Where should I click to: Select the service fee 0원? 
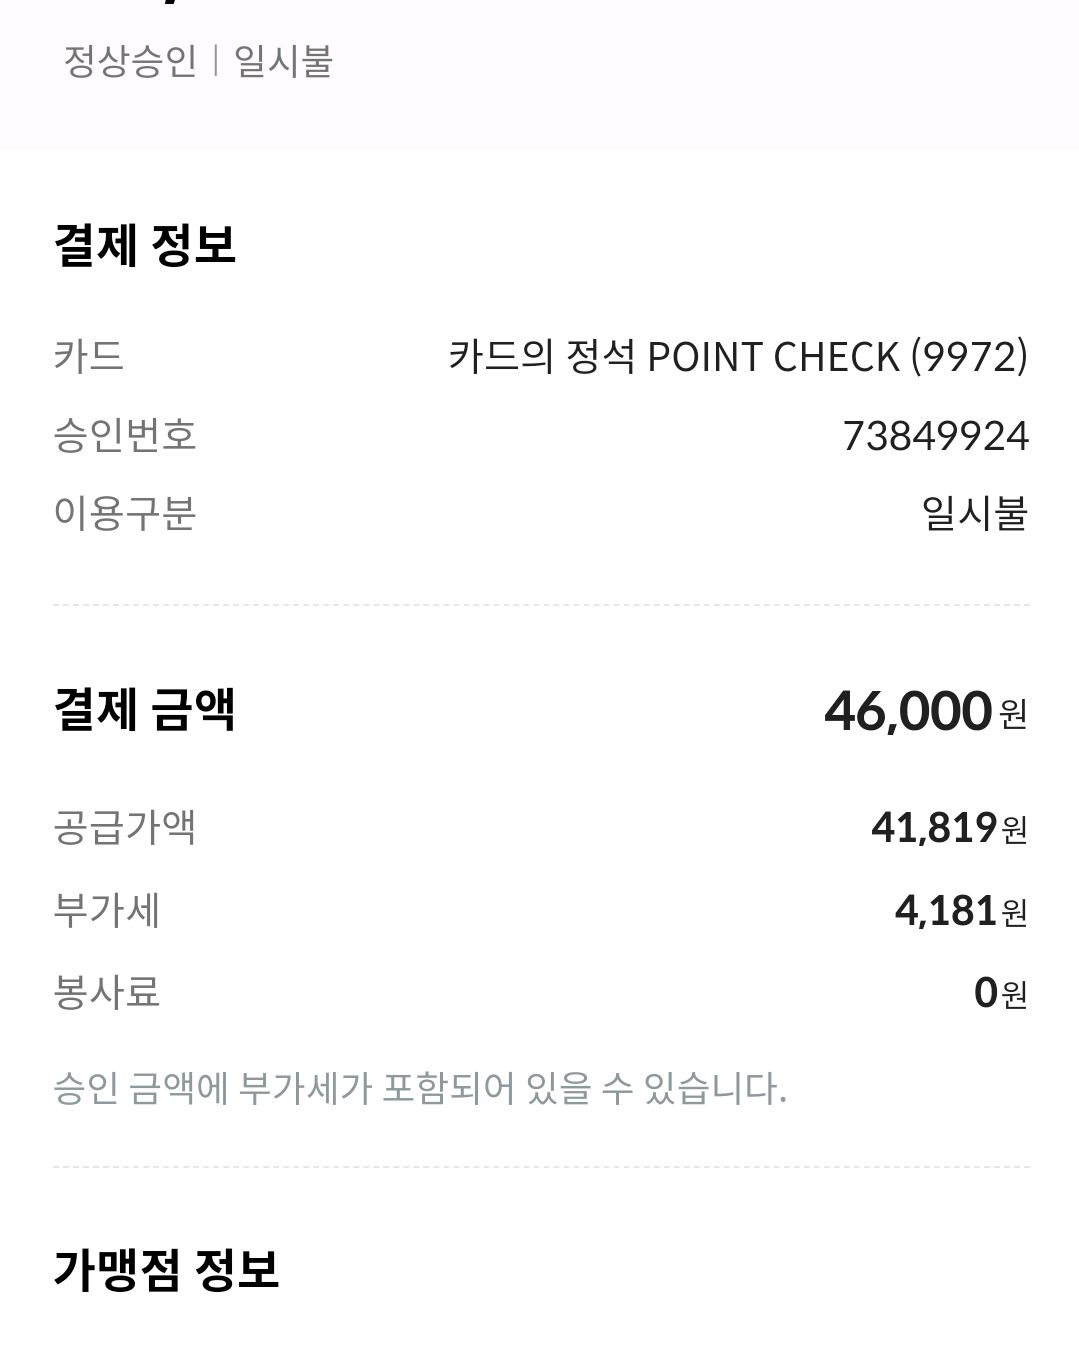[1001, 993]
